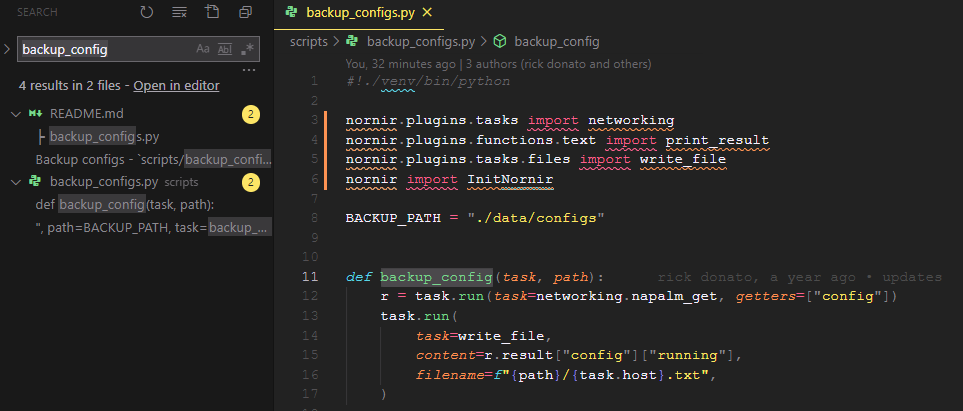Open 'def backup_config(task, path):' match
The image size is (963, 411).
(125, 205)
